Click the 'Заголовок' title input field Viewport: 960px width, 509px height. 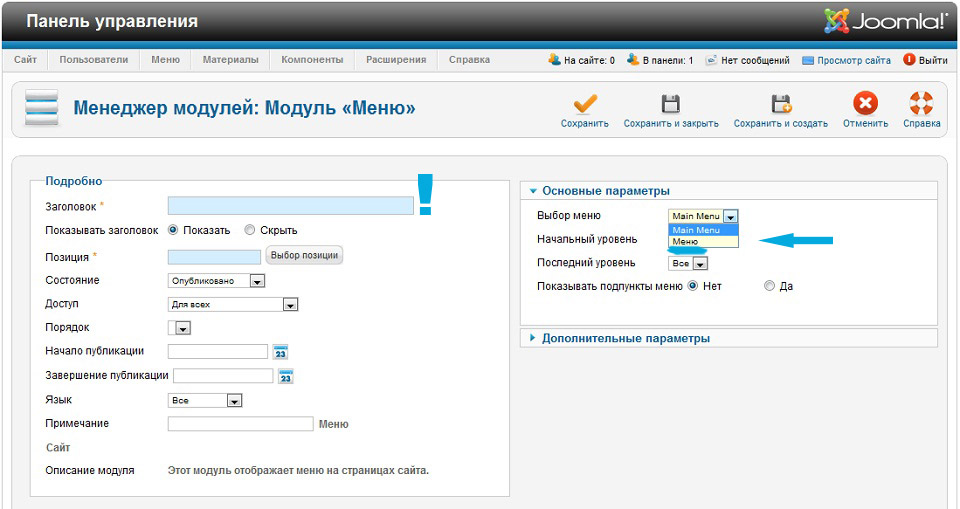point(290,206)
